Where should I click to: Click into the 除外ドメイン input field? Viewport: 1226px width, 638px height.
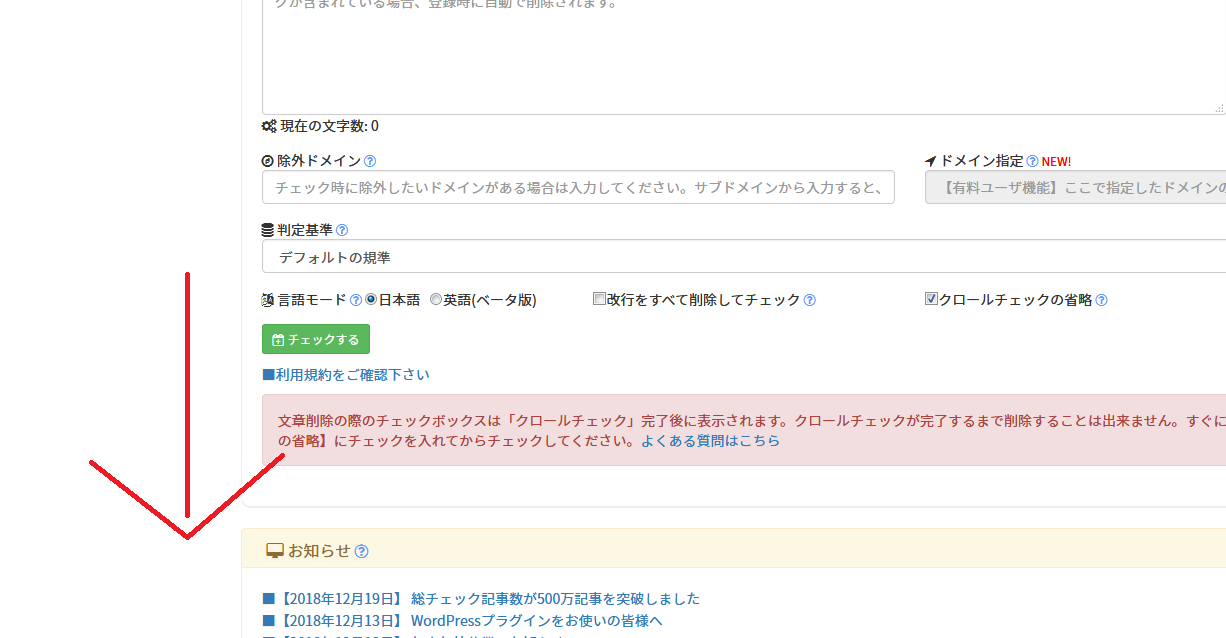tap(578, 187)
